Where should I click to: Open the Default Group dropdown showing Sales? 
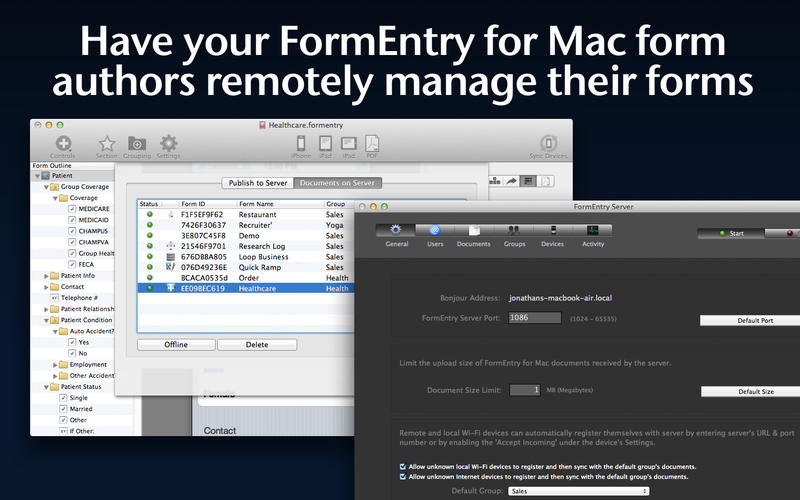point(579,491)
